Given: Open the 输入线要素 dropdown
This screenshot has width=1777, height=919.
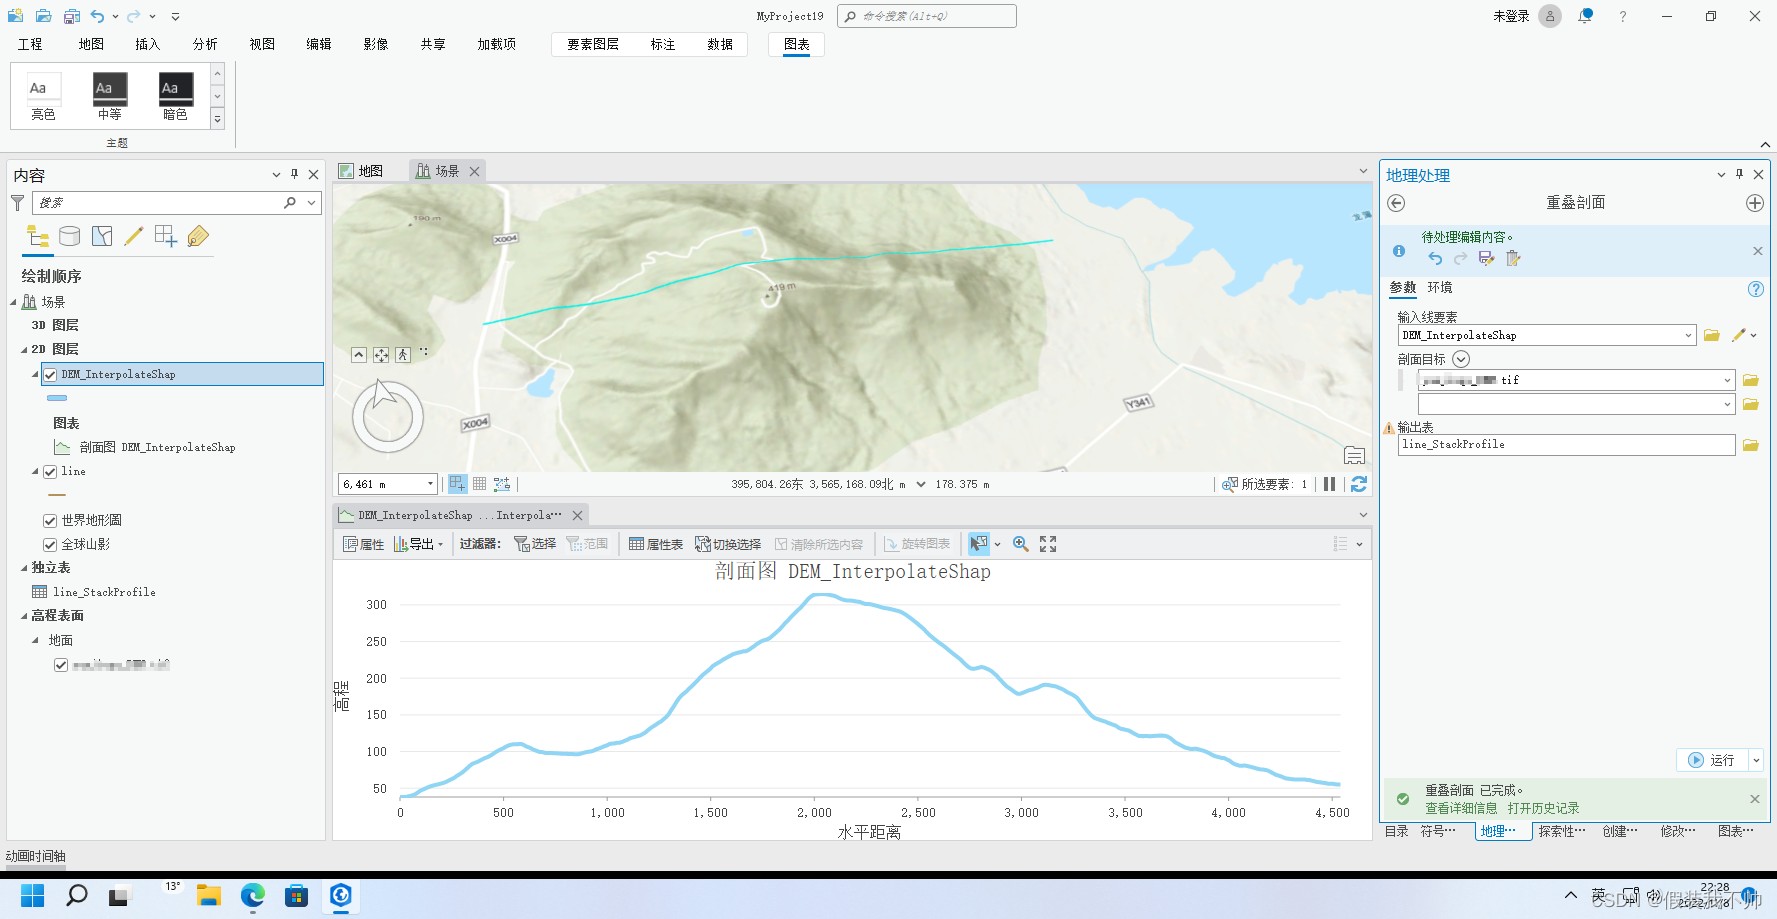Looking at the screenshot, I should pos(1688,335).
